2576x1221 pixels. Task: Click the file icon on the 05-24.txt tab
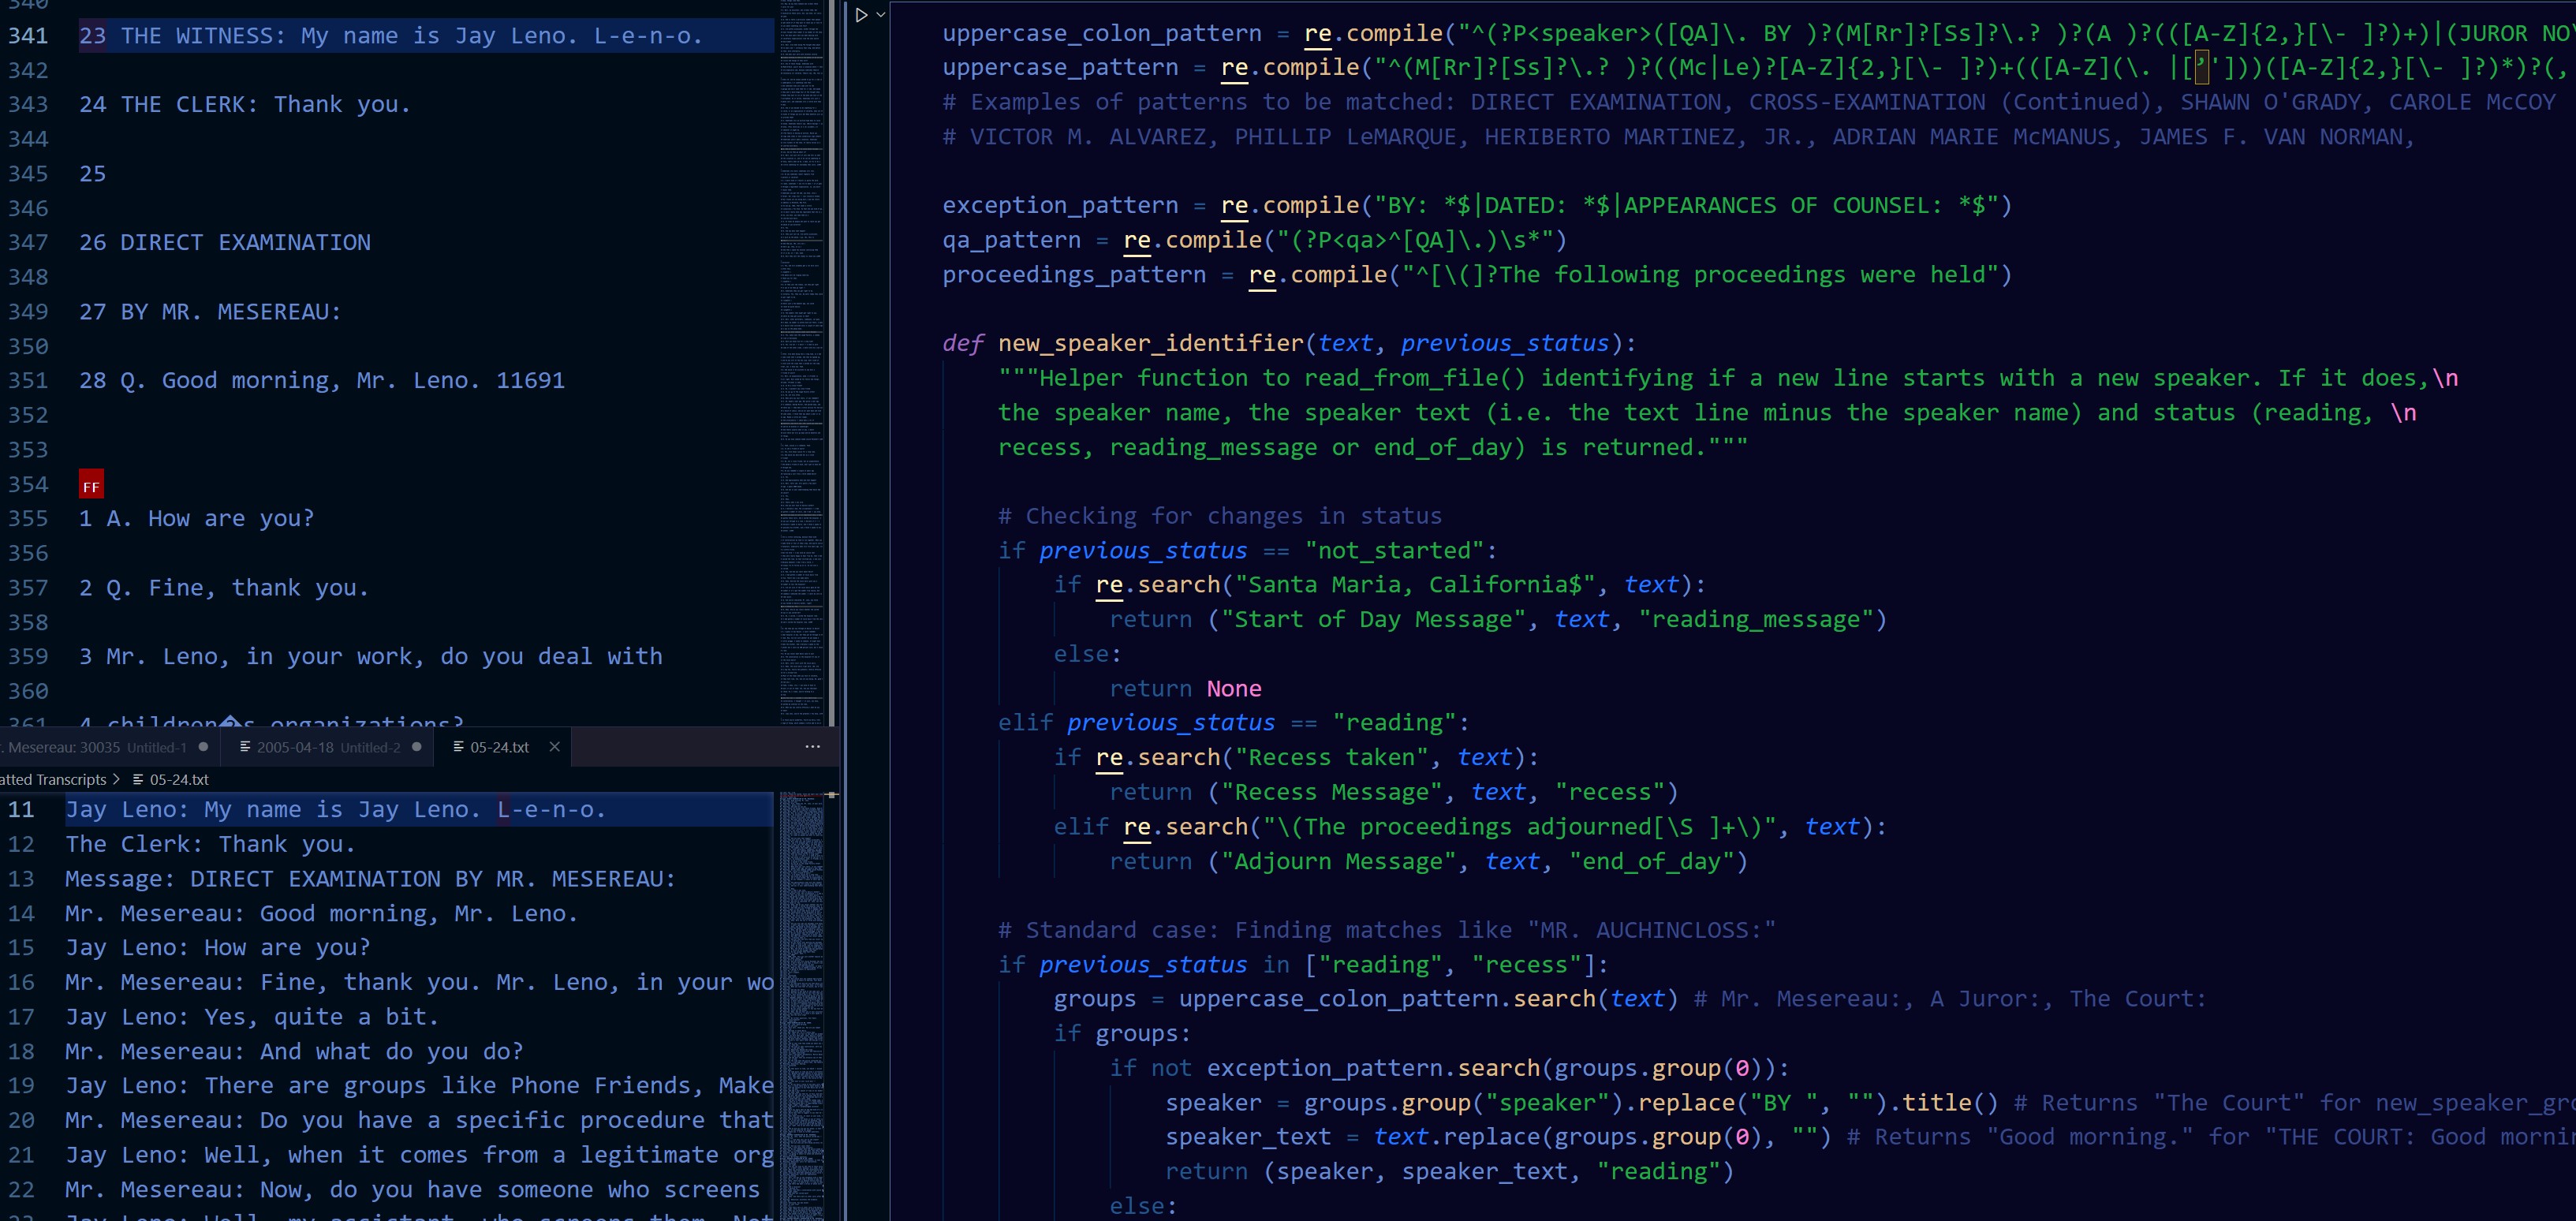[459, 746]
